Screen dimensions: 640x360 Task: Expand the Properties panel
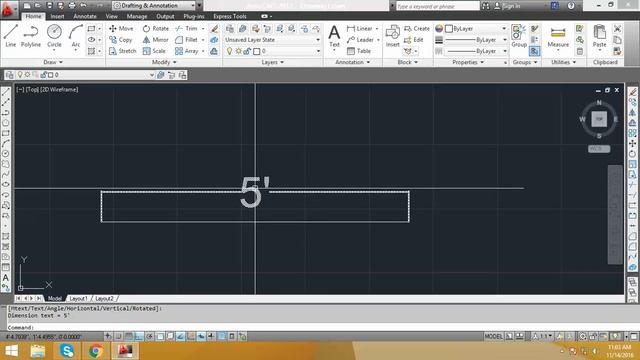coord(468,62)
